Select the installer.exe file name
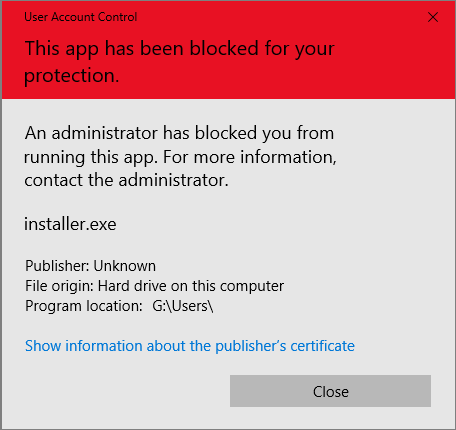This screenshot has height=430, width=456. [70, 224]
